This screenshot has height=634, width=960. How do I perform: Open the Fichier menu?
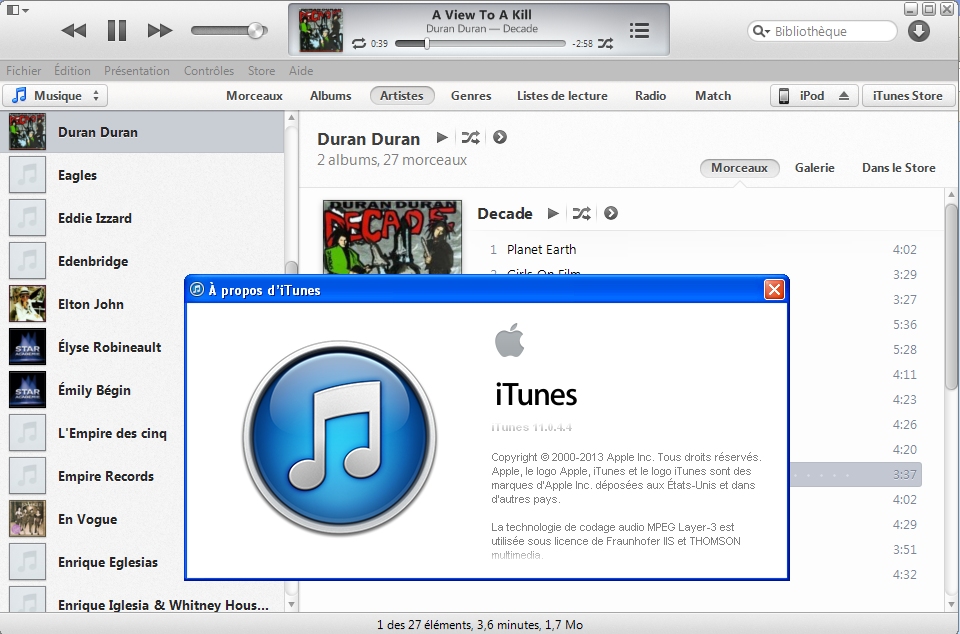pos(24,70)
